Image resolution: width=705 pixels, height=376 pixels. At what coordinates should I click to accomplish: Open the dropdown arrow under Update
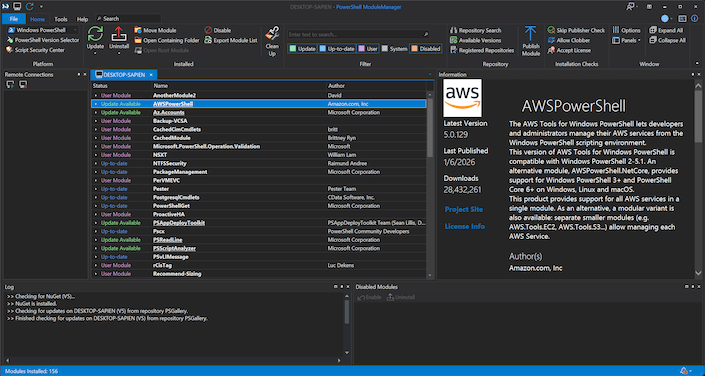coord(95,53)
